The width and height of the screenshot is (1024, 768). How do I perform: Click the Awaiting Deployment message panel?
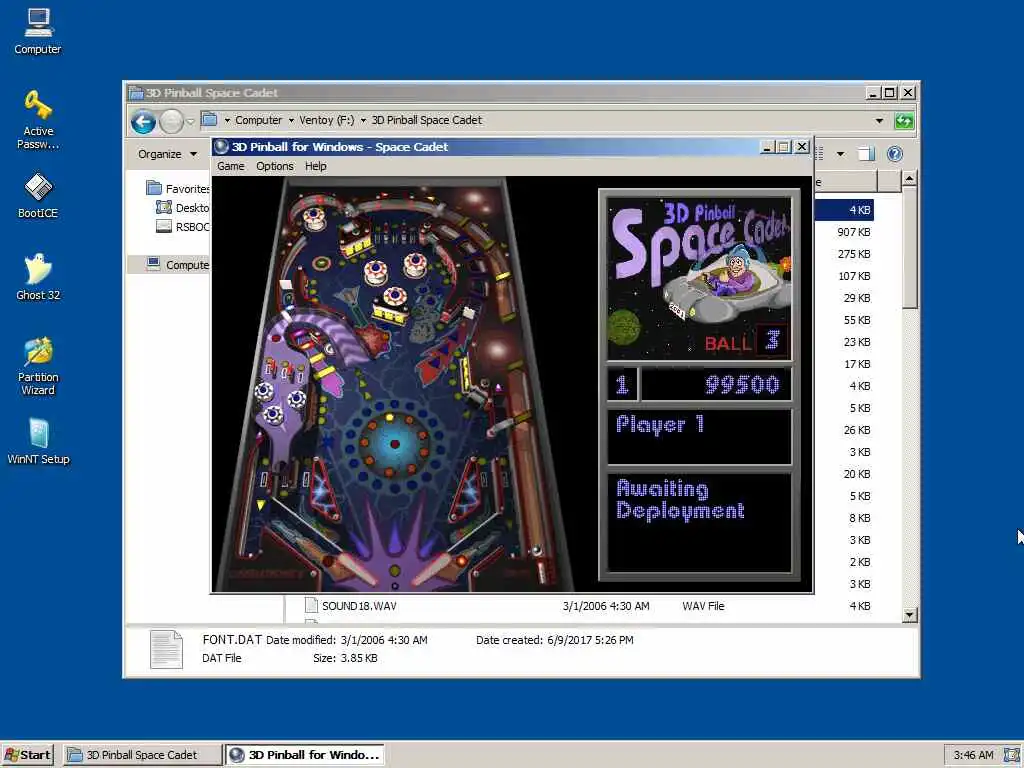coord(699,521)
